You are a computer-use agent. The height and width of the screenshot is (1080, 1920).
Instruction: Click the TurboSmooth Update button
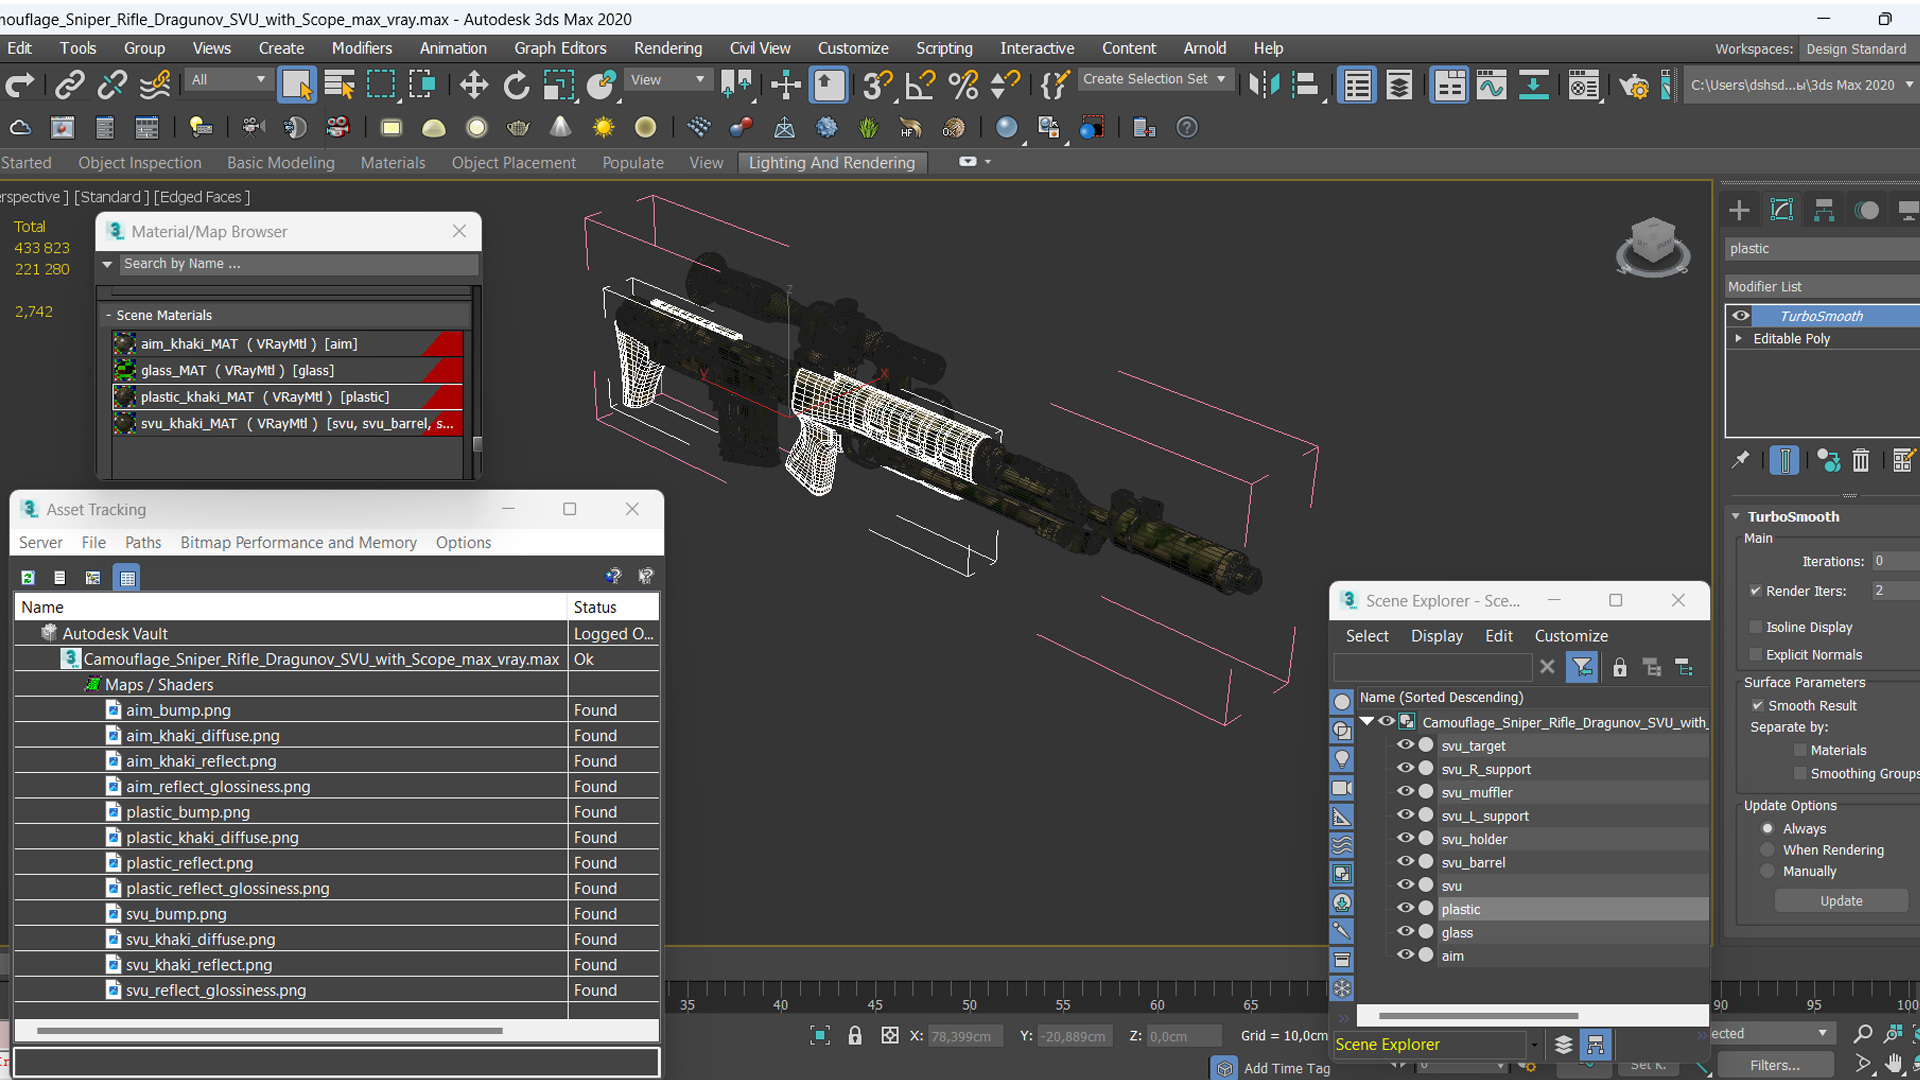(1840, 901)
